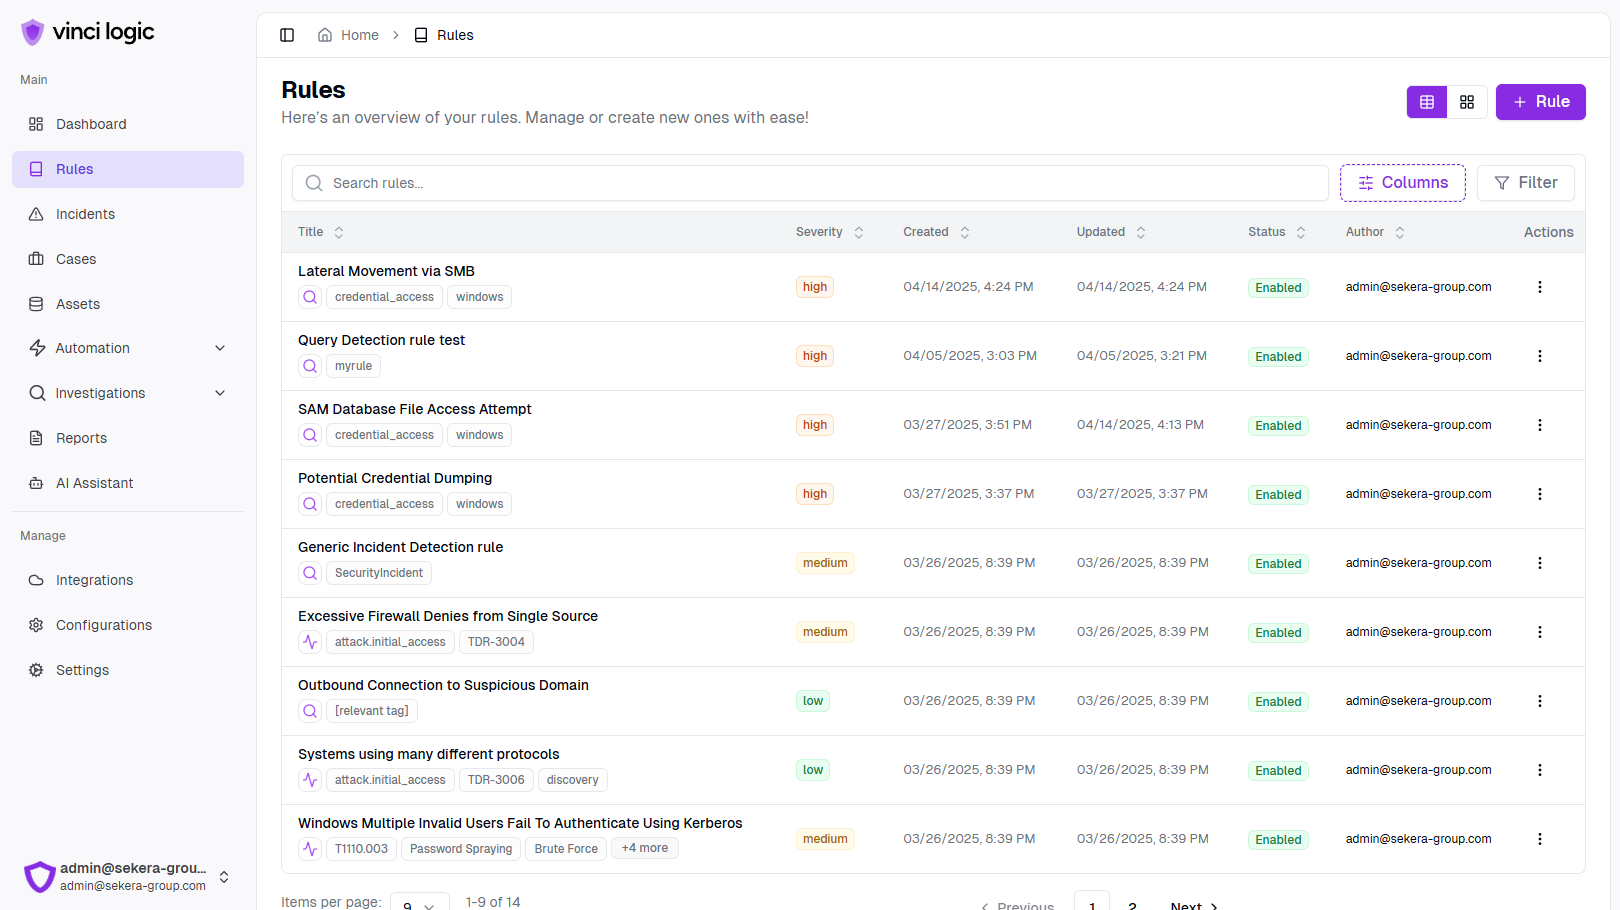Collapse the sidebar panel
This screenshot has width=1620, height=910.
pyautogui.click(x=287, y=34)
